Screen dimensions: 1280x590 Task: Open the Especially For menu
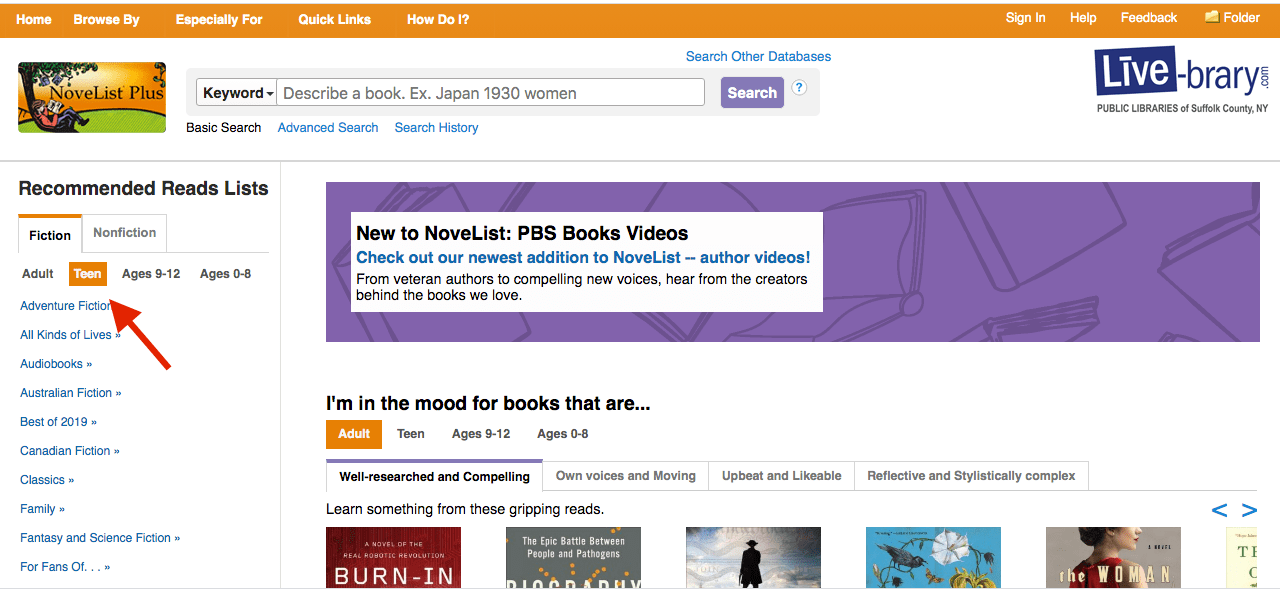coord(219,19)
